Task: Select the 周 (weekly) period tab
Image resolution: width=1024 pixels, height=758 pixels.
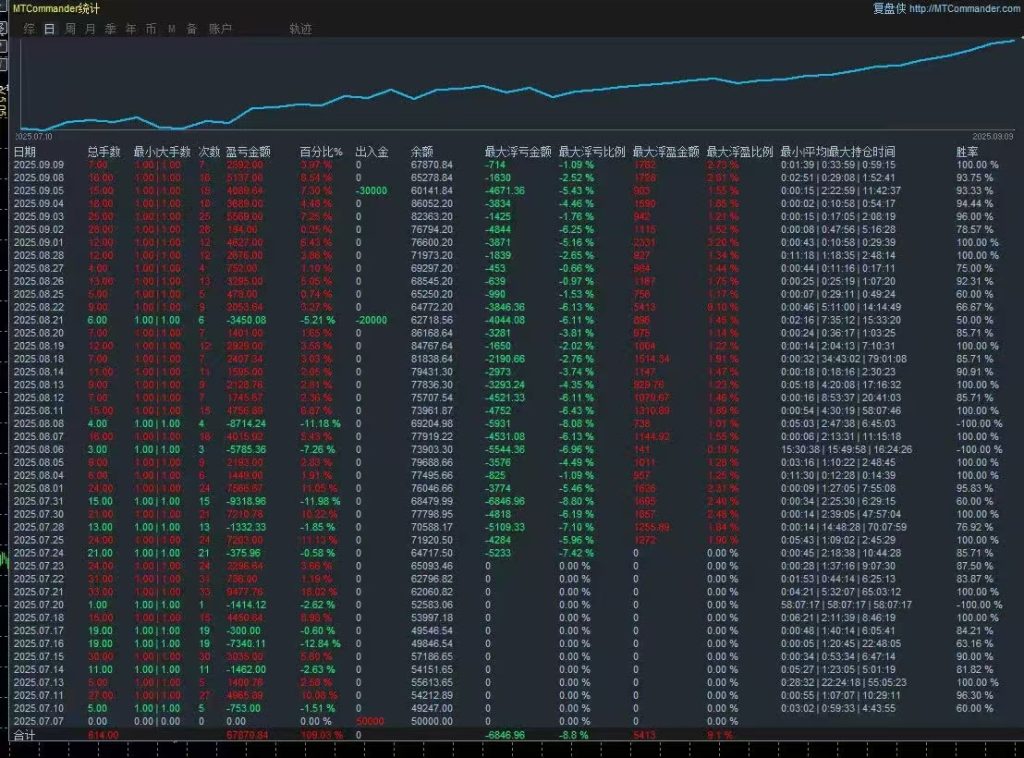Action: point(70,29)
